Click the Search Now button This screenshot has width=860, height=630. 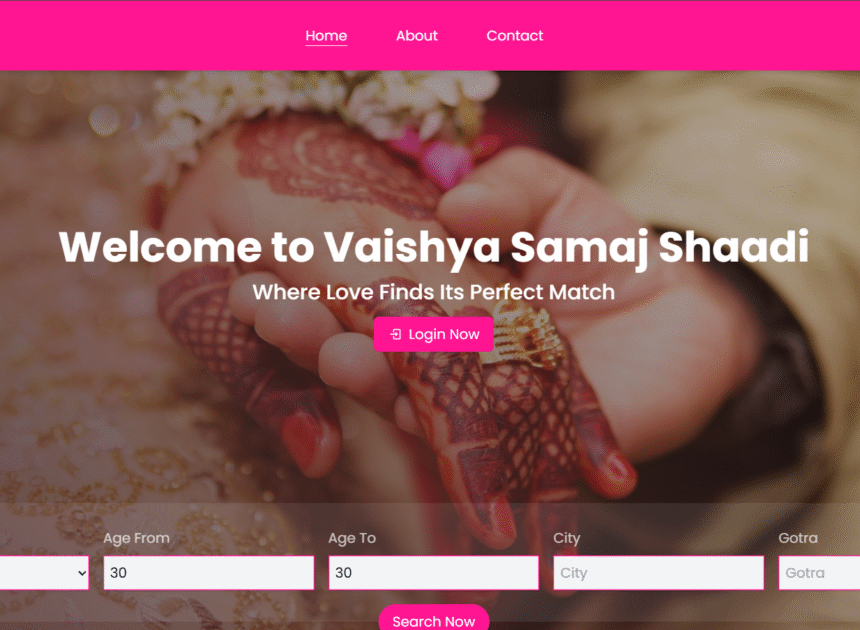tap(434, 619)
